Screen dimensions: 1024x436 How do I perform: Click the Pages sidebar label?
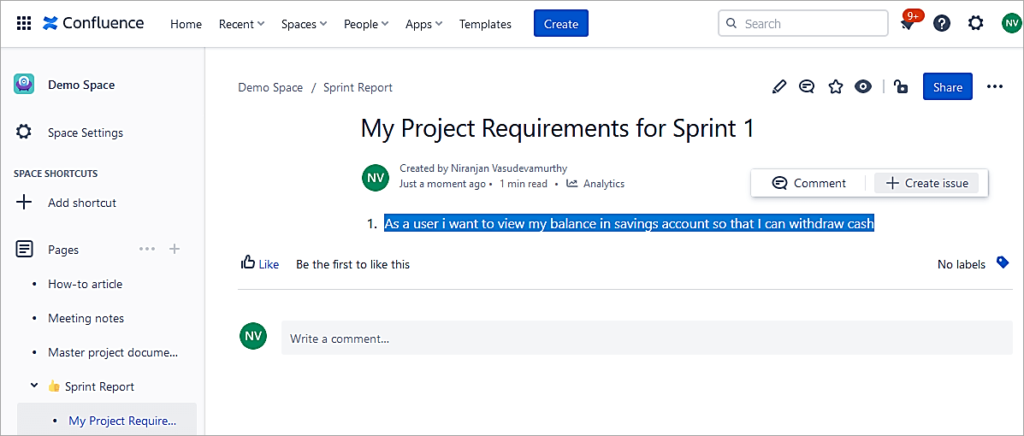click(63, 249)
